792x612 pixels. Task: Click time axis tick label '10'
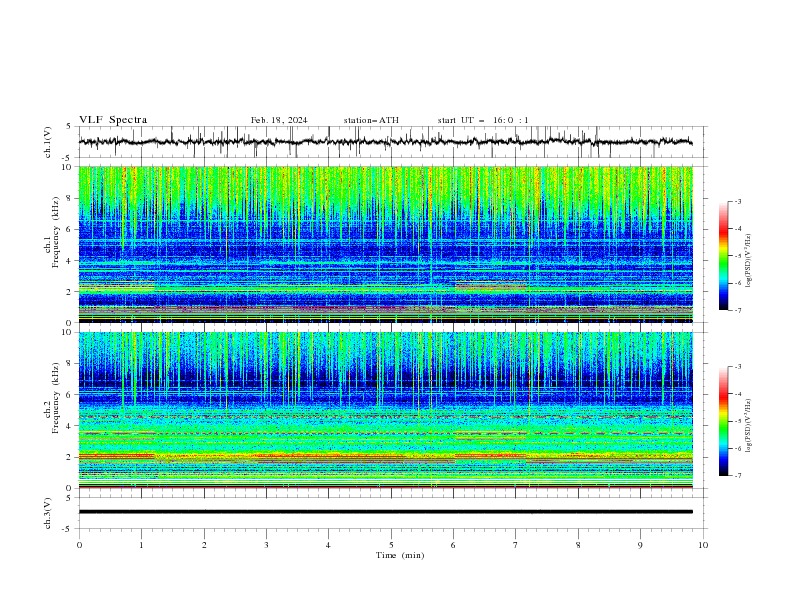click(x=703, y=545)
